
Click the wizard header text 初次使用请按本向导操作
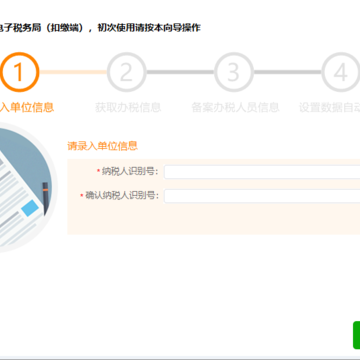coord(149,28)
